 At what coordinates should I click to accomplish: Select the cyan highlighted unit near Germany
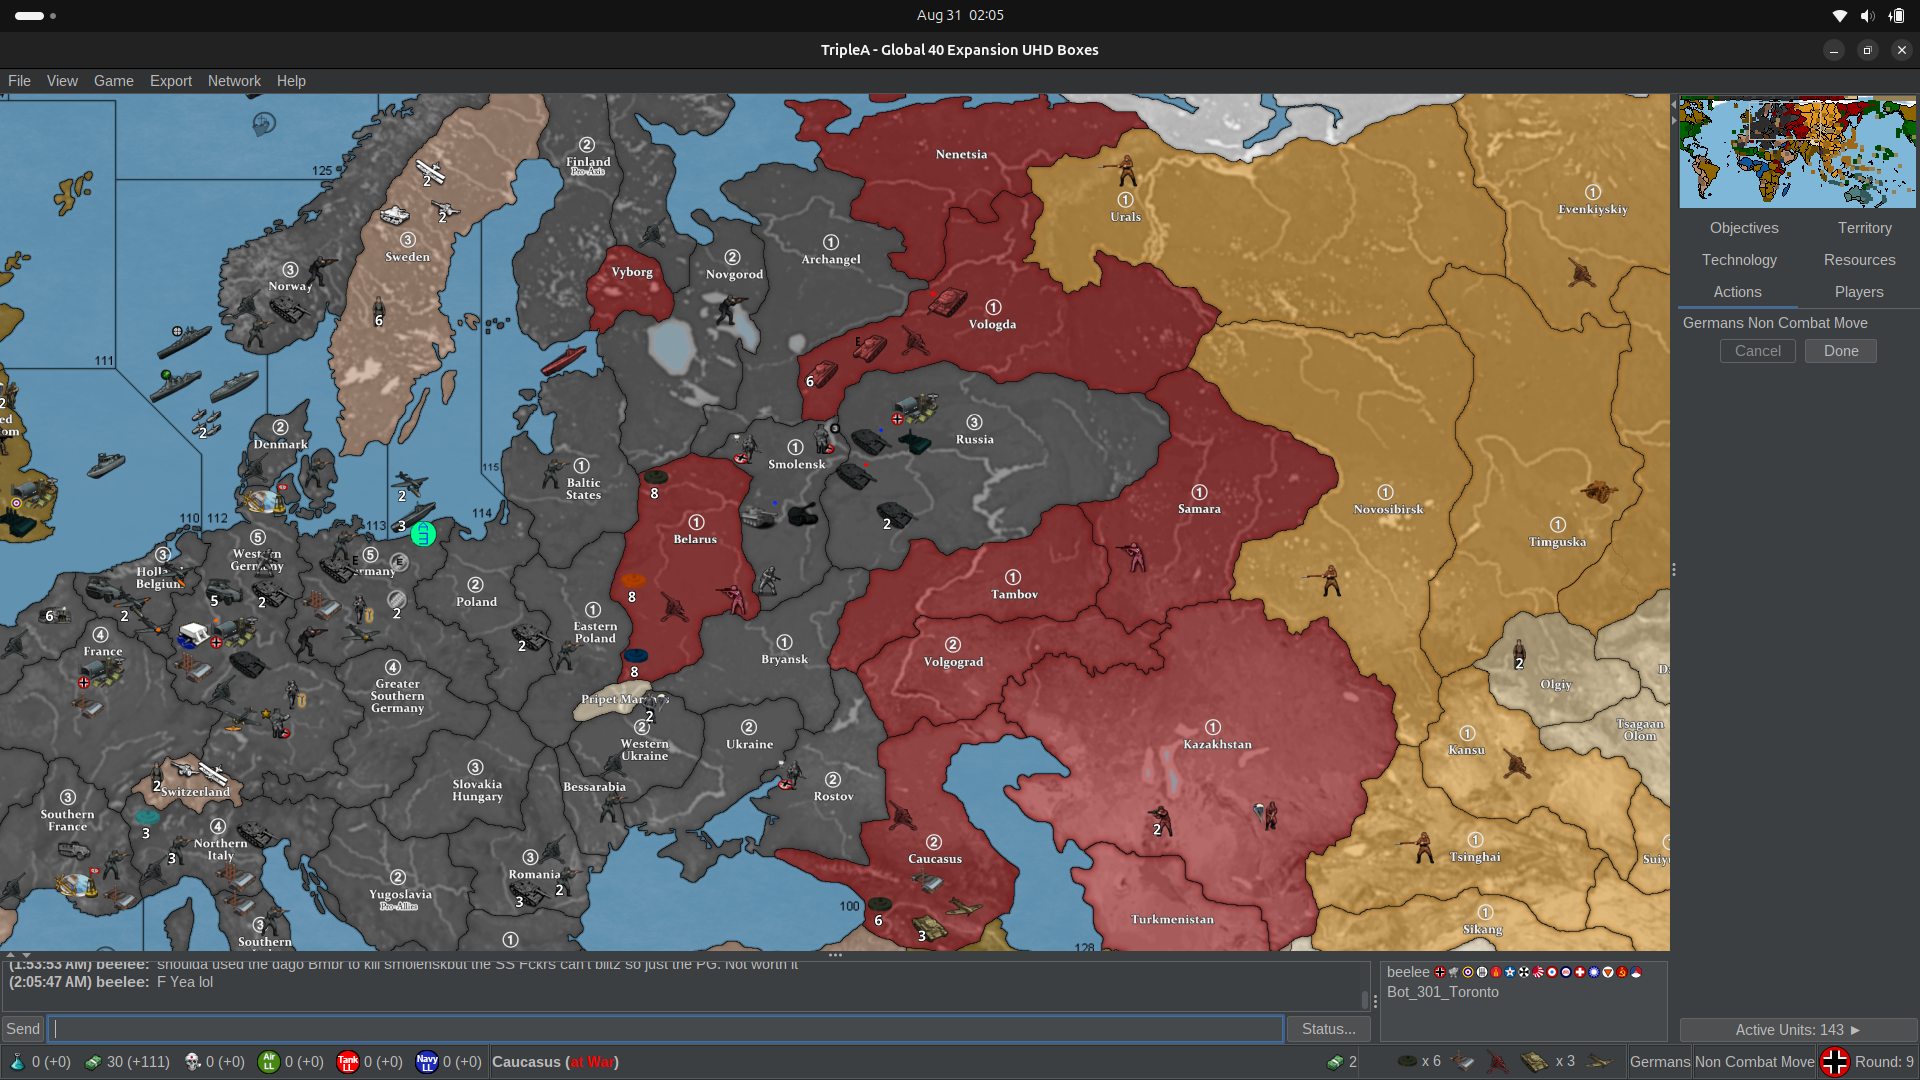coord(423,534)
